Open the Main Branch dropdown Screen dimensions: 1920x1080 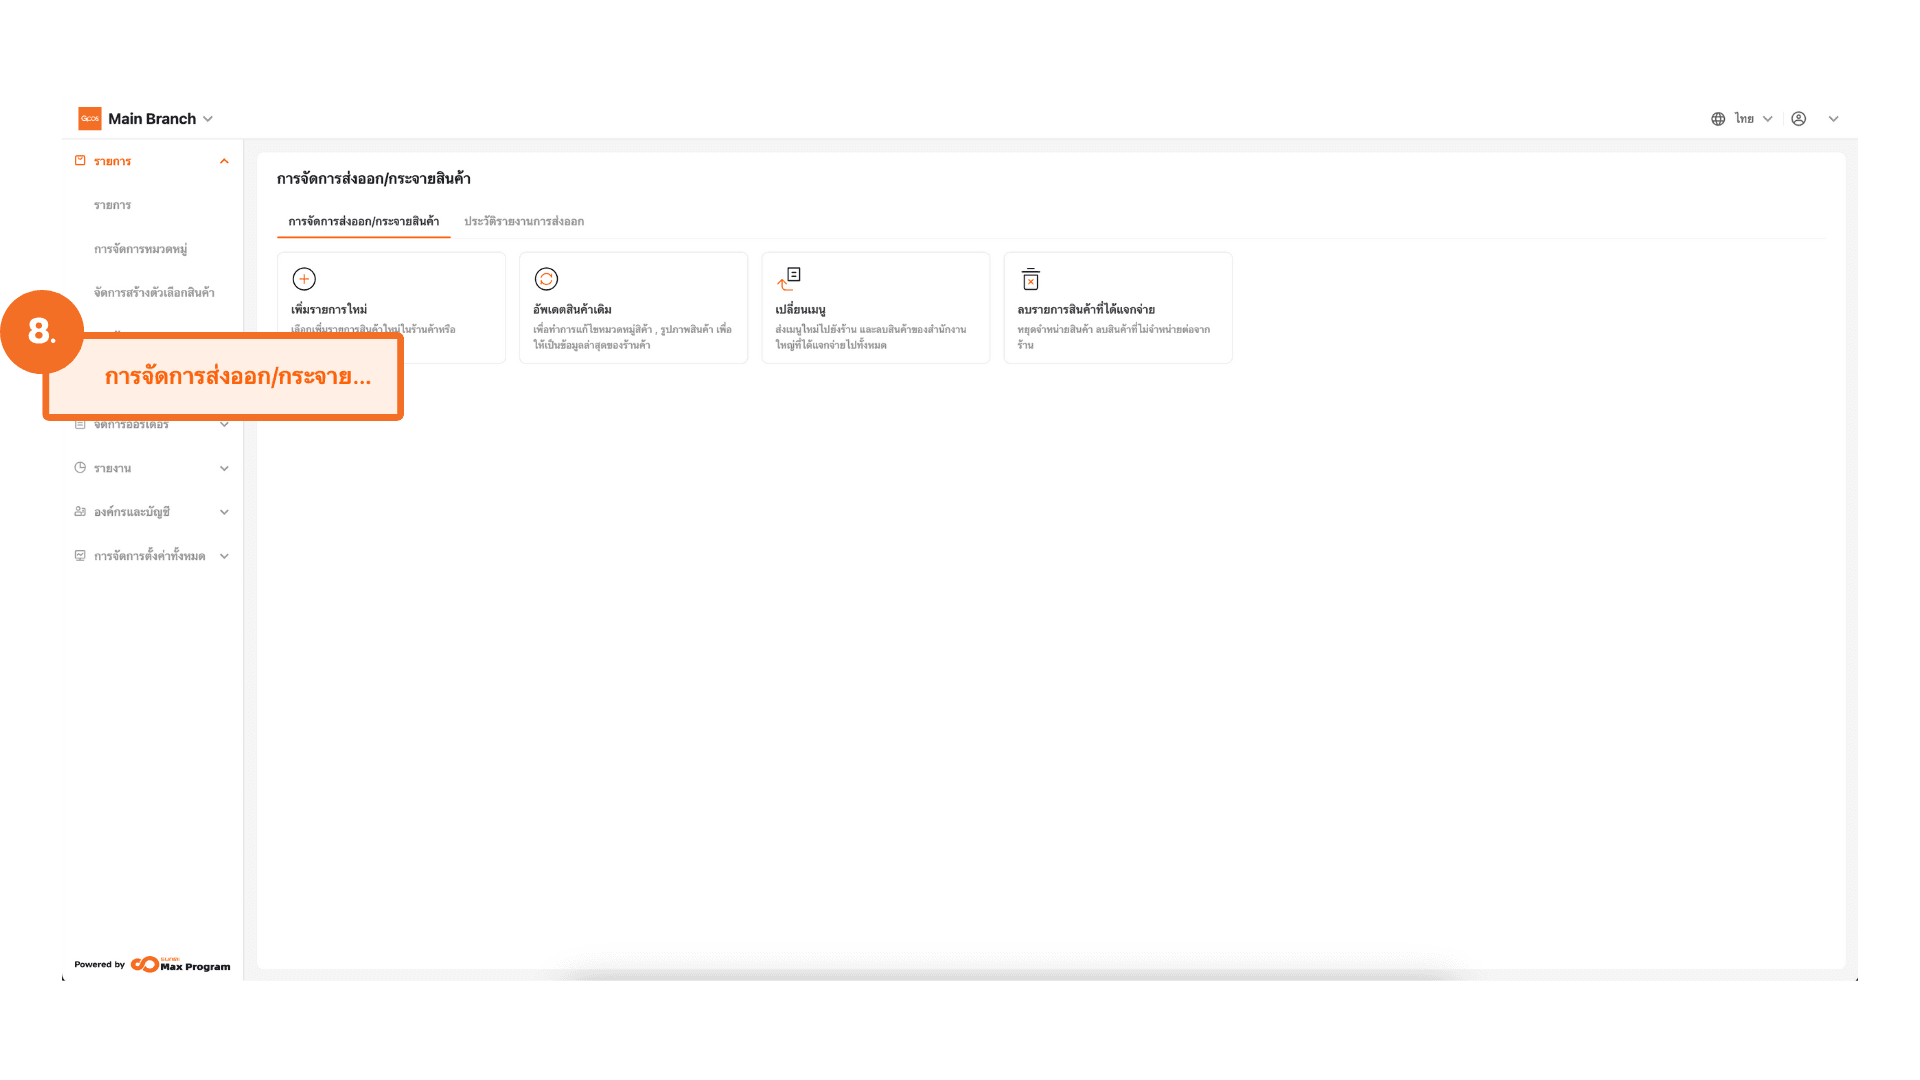click(x=208, y=119)
